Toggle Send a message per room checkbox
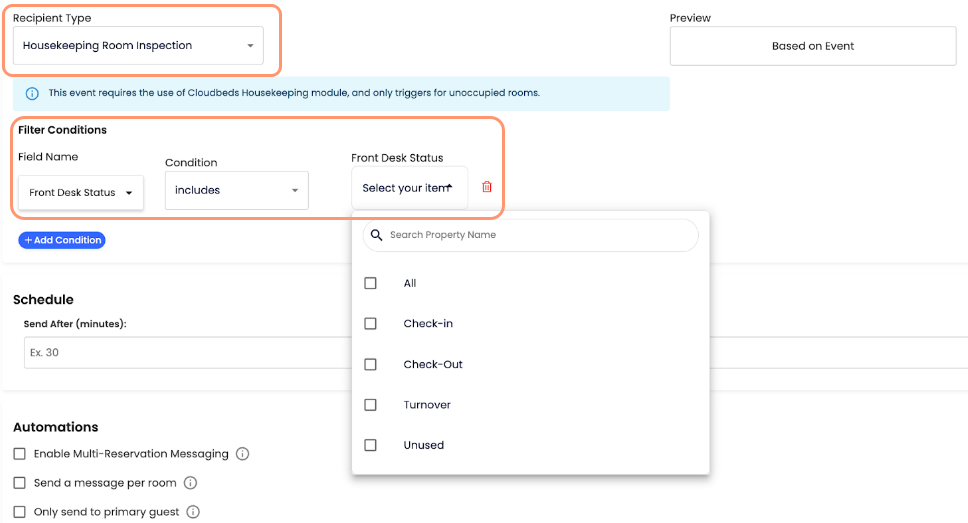Image resolution: width=968 pixels, height=523 pixels. (x=19, y=483)
